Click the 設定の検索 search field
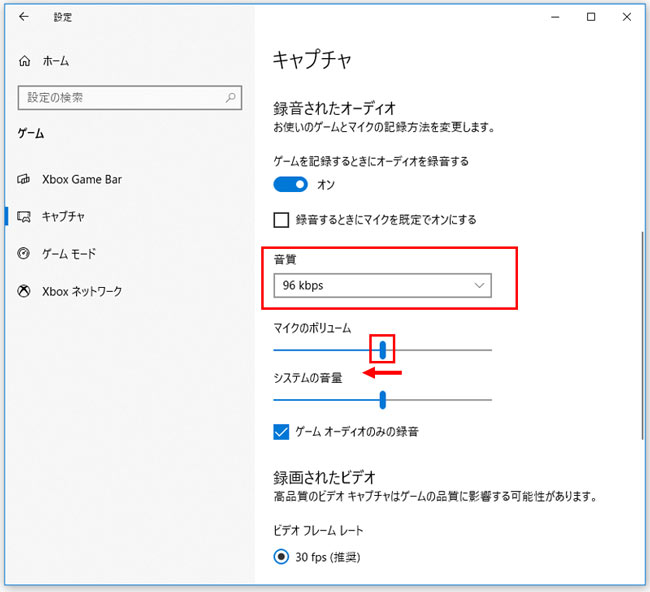 click(130, 98)
